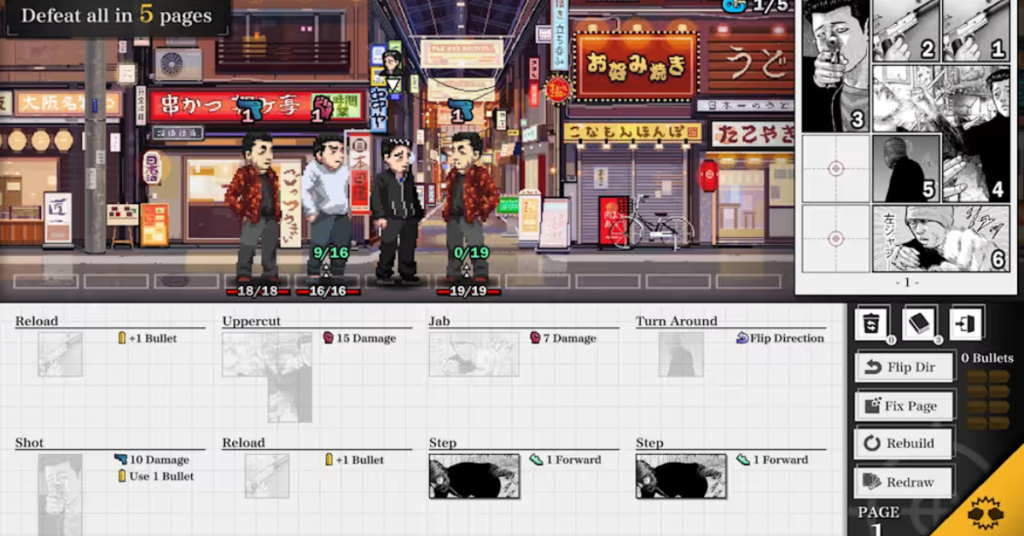Pick the Step card panel below Turn Around
The width and height of the screenshot is (1024, 536).
click(x=681, y=476)
